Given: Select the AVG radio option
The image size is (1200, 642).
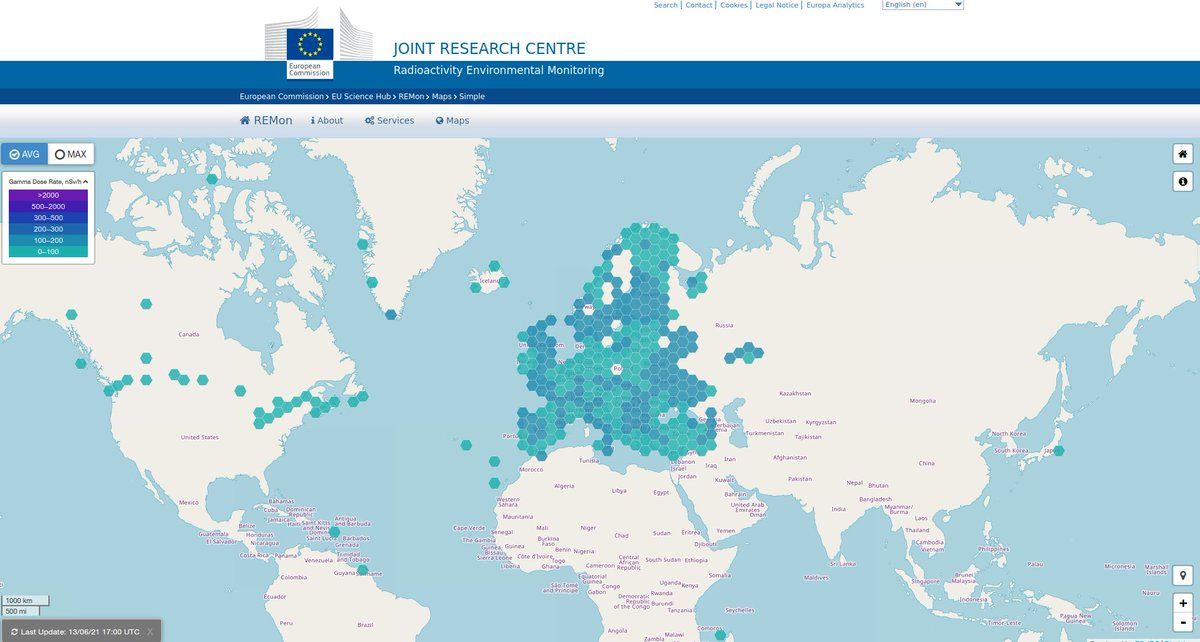Looking at the screenshot, I should (24, 154).
